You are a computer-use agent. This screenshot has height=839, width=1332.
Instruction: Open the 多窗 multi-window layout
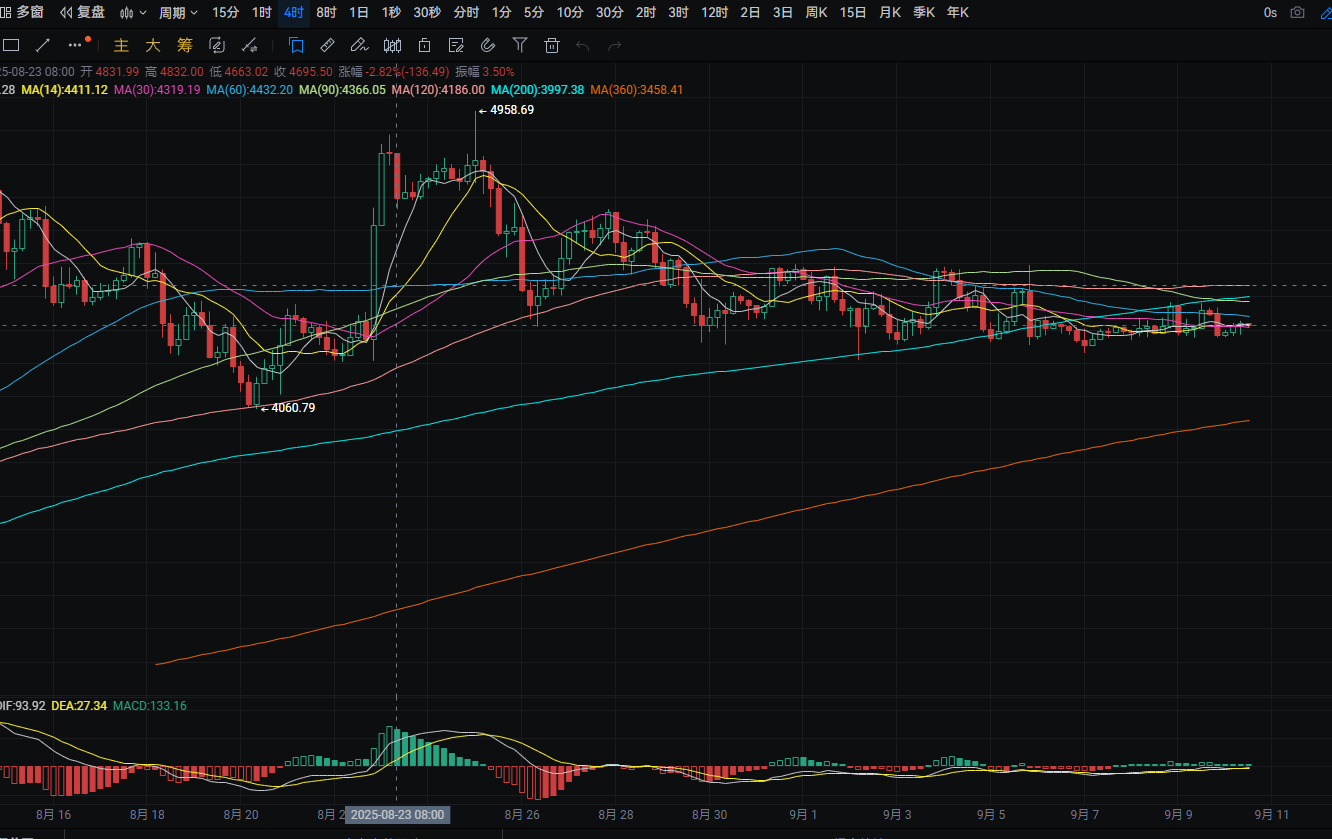(22, 13)
